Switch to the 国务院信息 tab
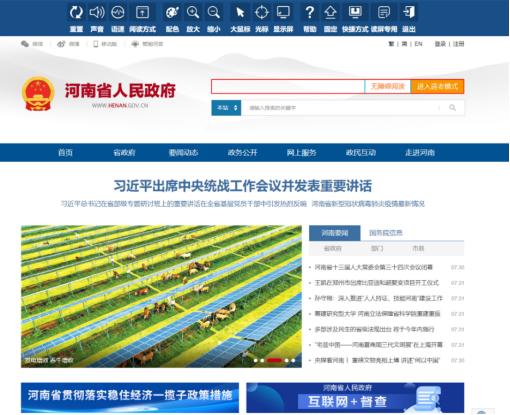510x415 pixels. [386, 233]
